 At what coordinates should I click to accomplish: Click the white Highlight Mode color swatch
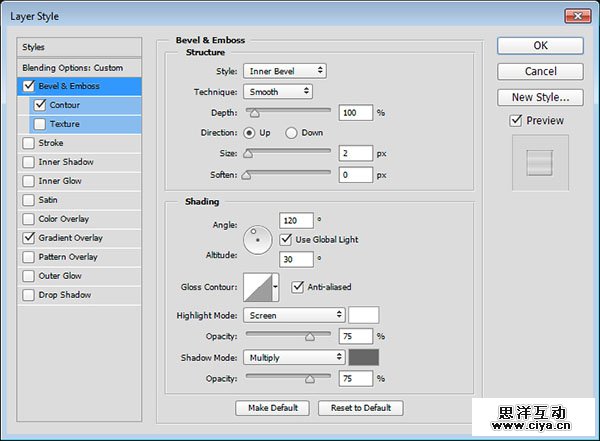363,315
